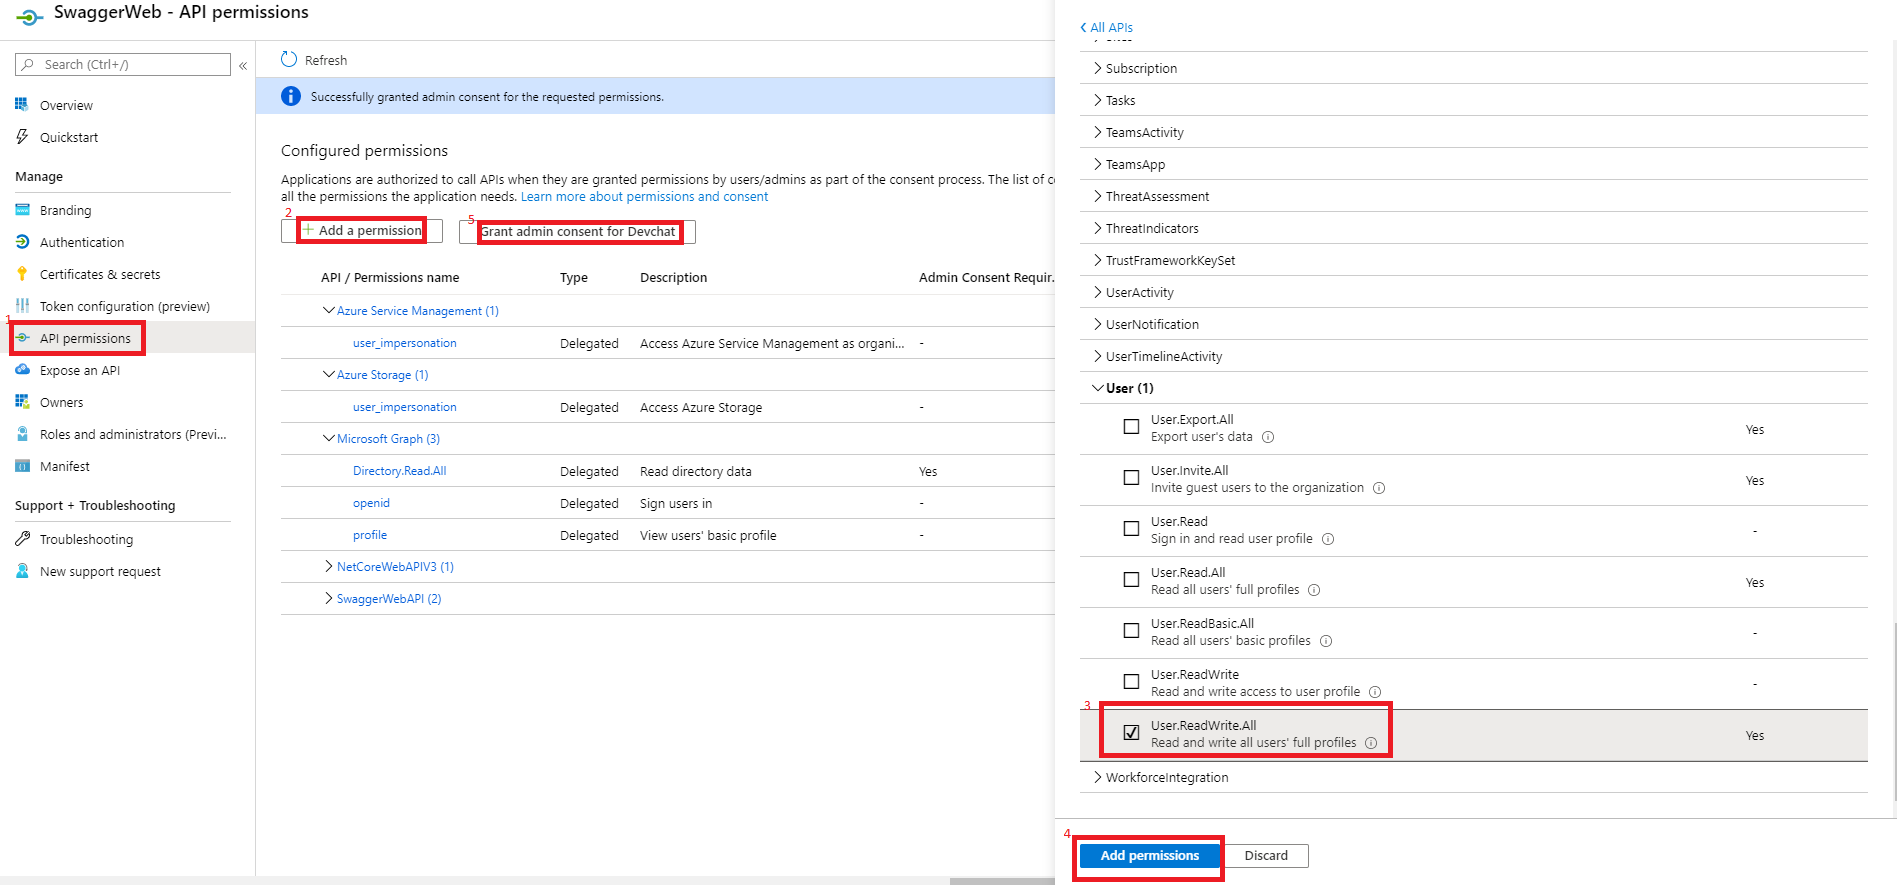Click the Owners icon
The image size is (1897, 885).
click(22, 402)
